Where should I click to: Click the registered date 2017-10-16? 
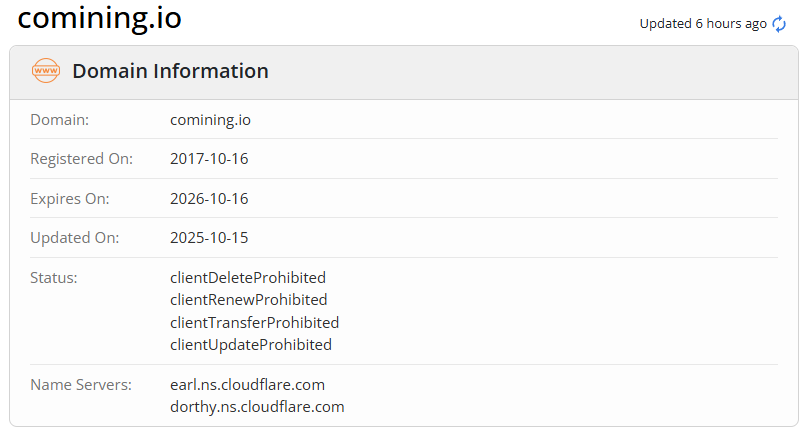pyautogui.click(x=209, y=159)
